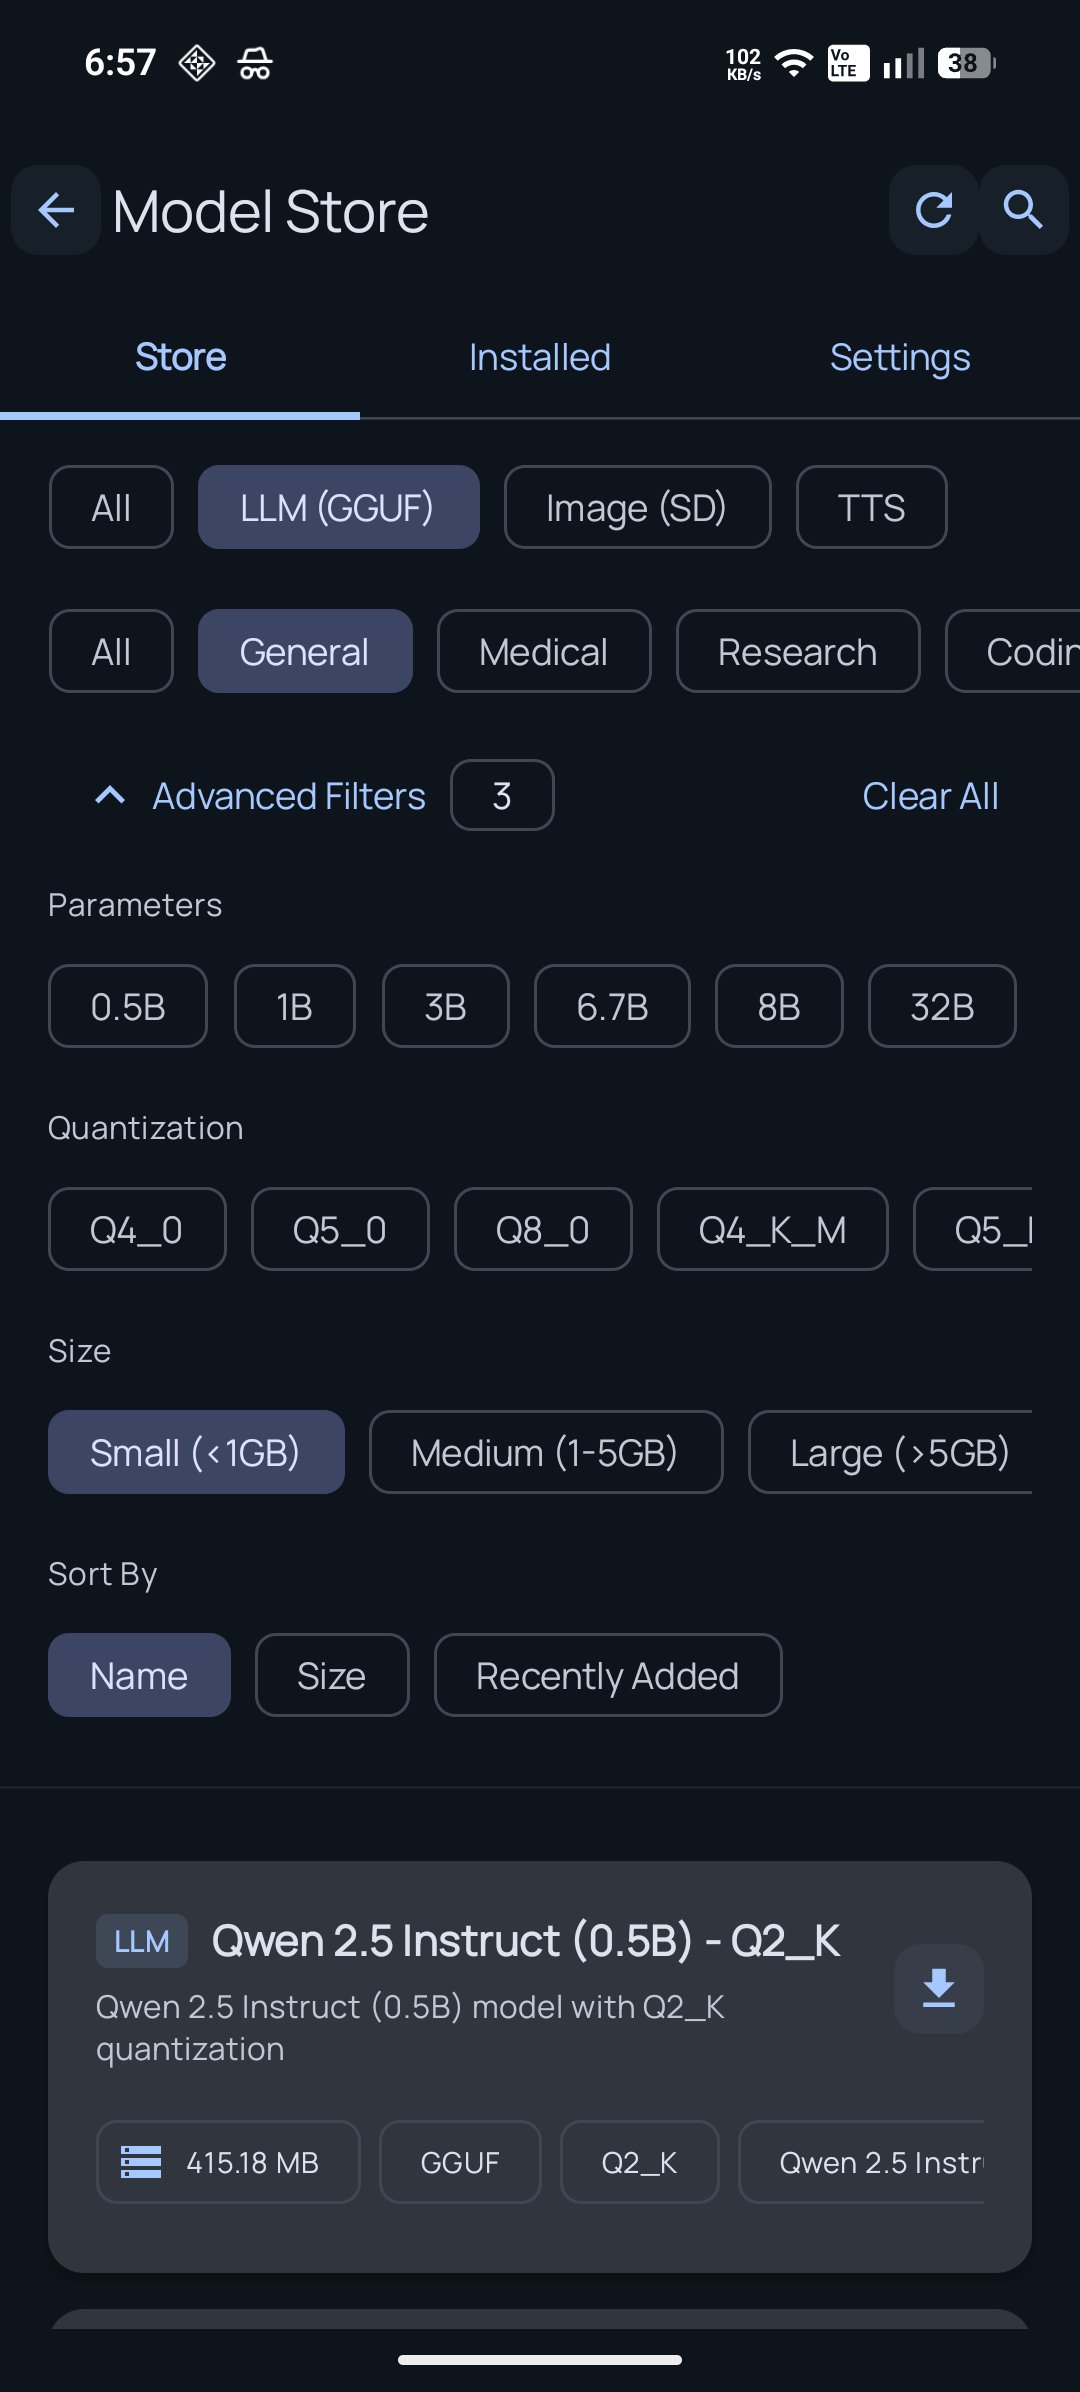Tap the Wi-Fi status icon
The height and width of the screenshot is (2392, 1080).
pos(794,63)
